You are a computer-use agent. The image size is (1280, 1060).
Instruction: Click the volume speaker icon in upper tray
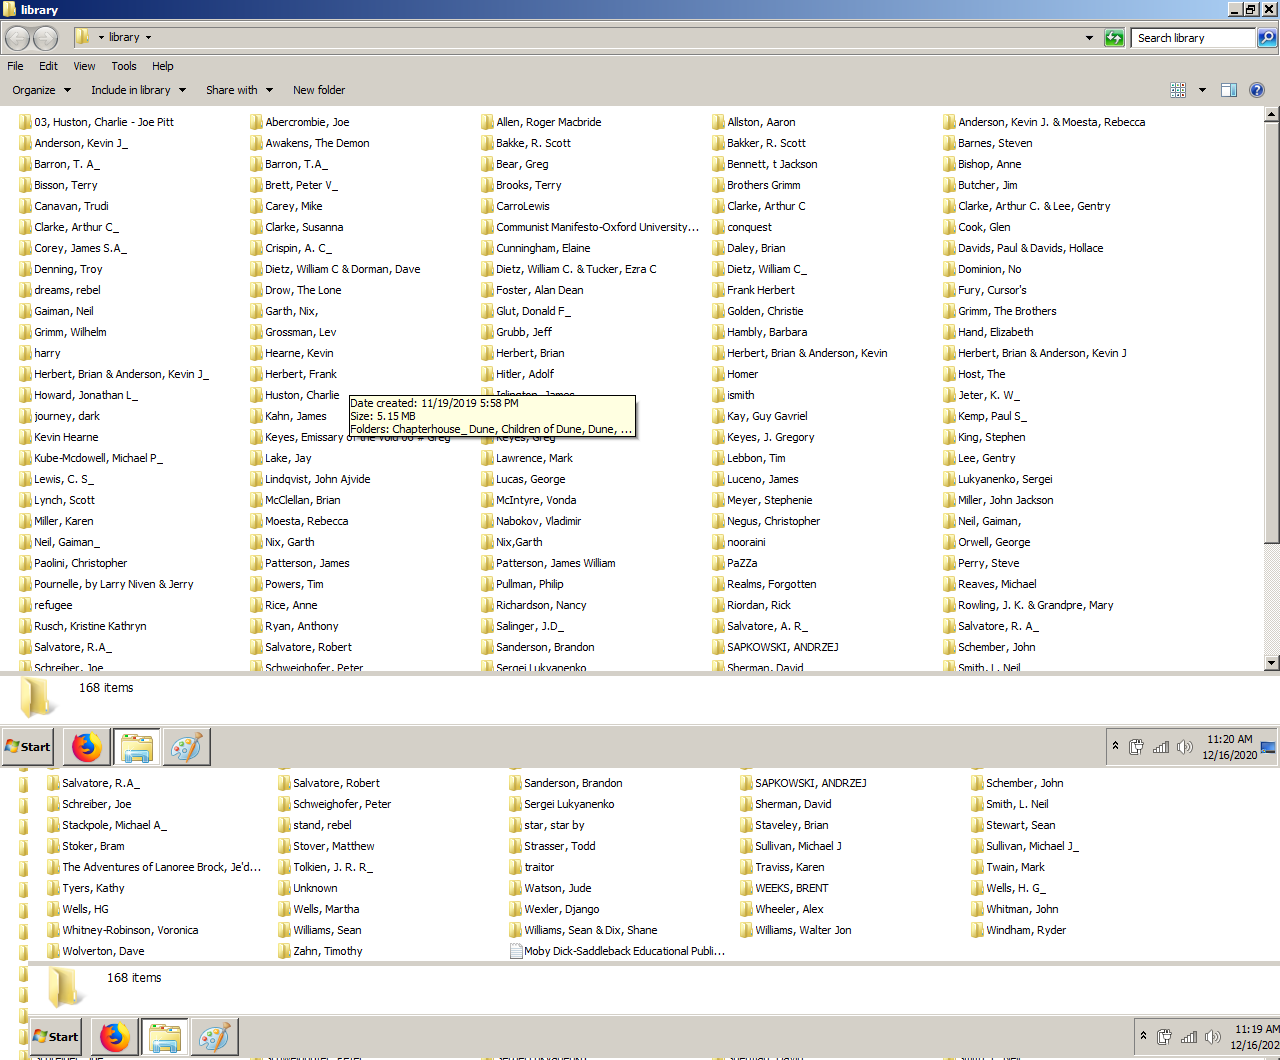1185,747
